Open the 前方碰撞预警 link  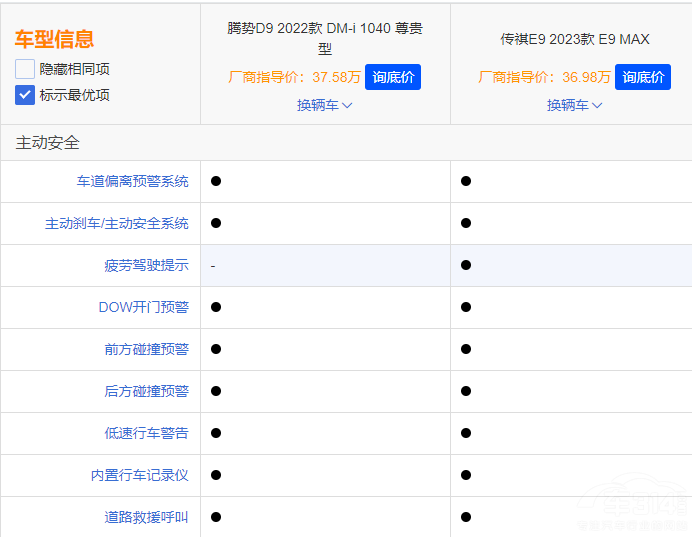pos(146,349)
